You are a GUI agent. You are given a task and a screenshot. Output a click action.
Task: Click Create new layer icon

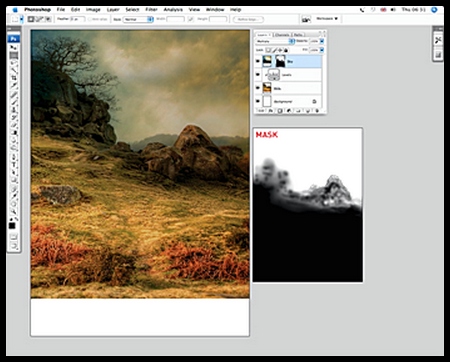point(308,111)
